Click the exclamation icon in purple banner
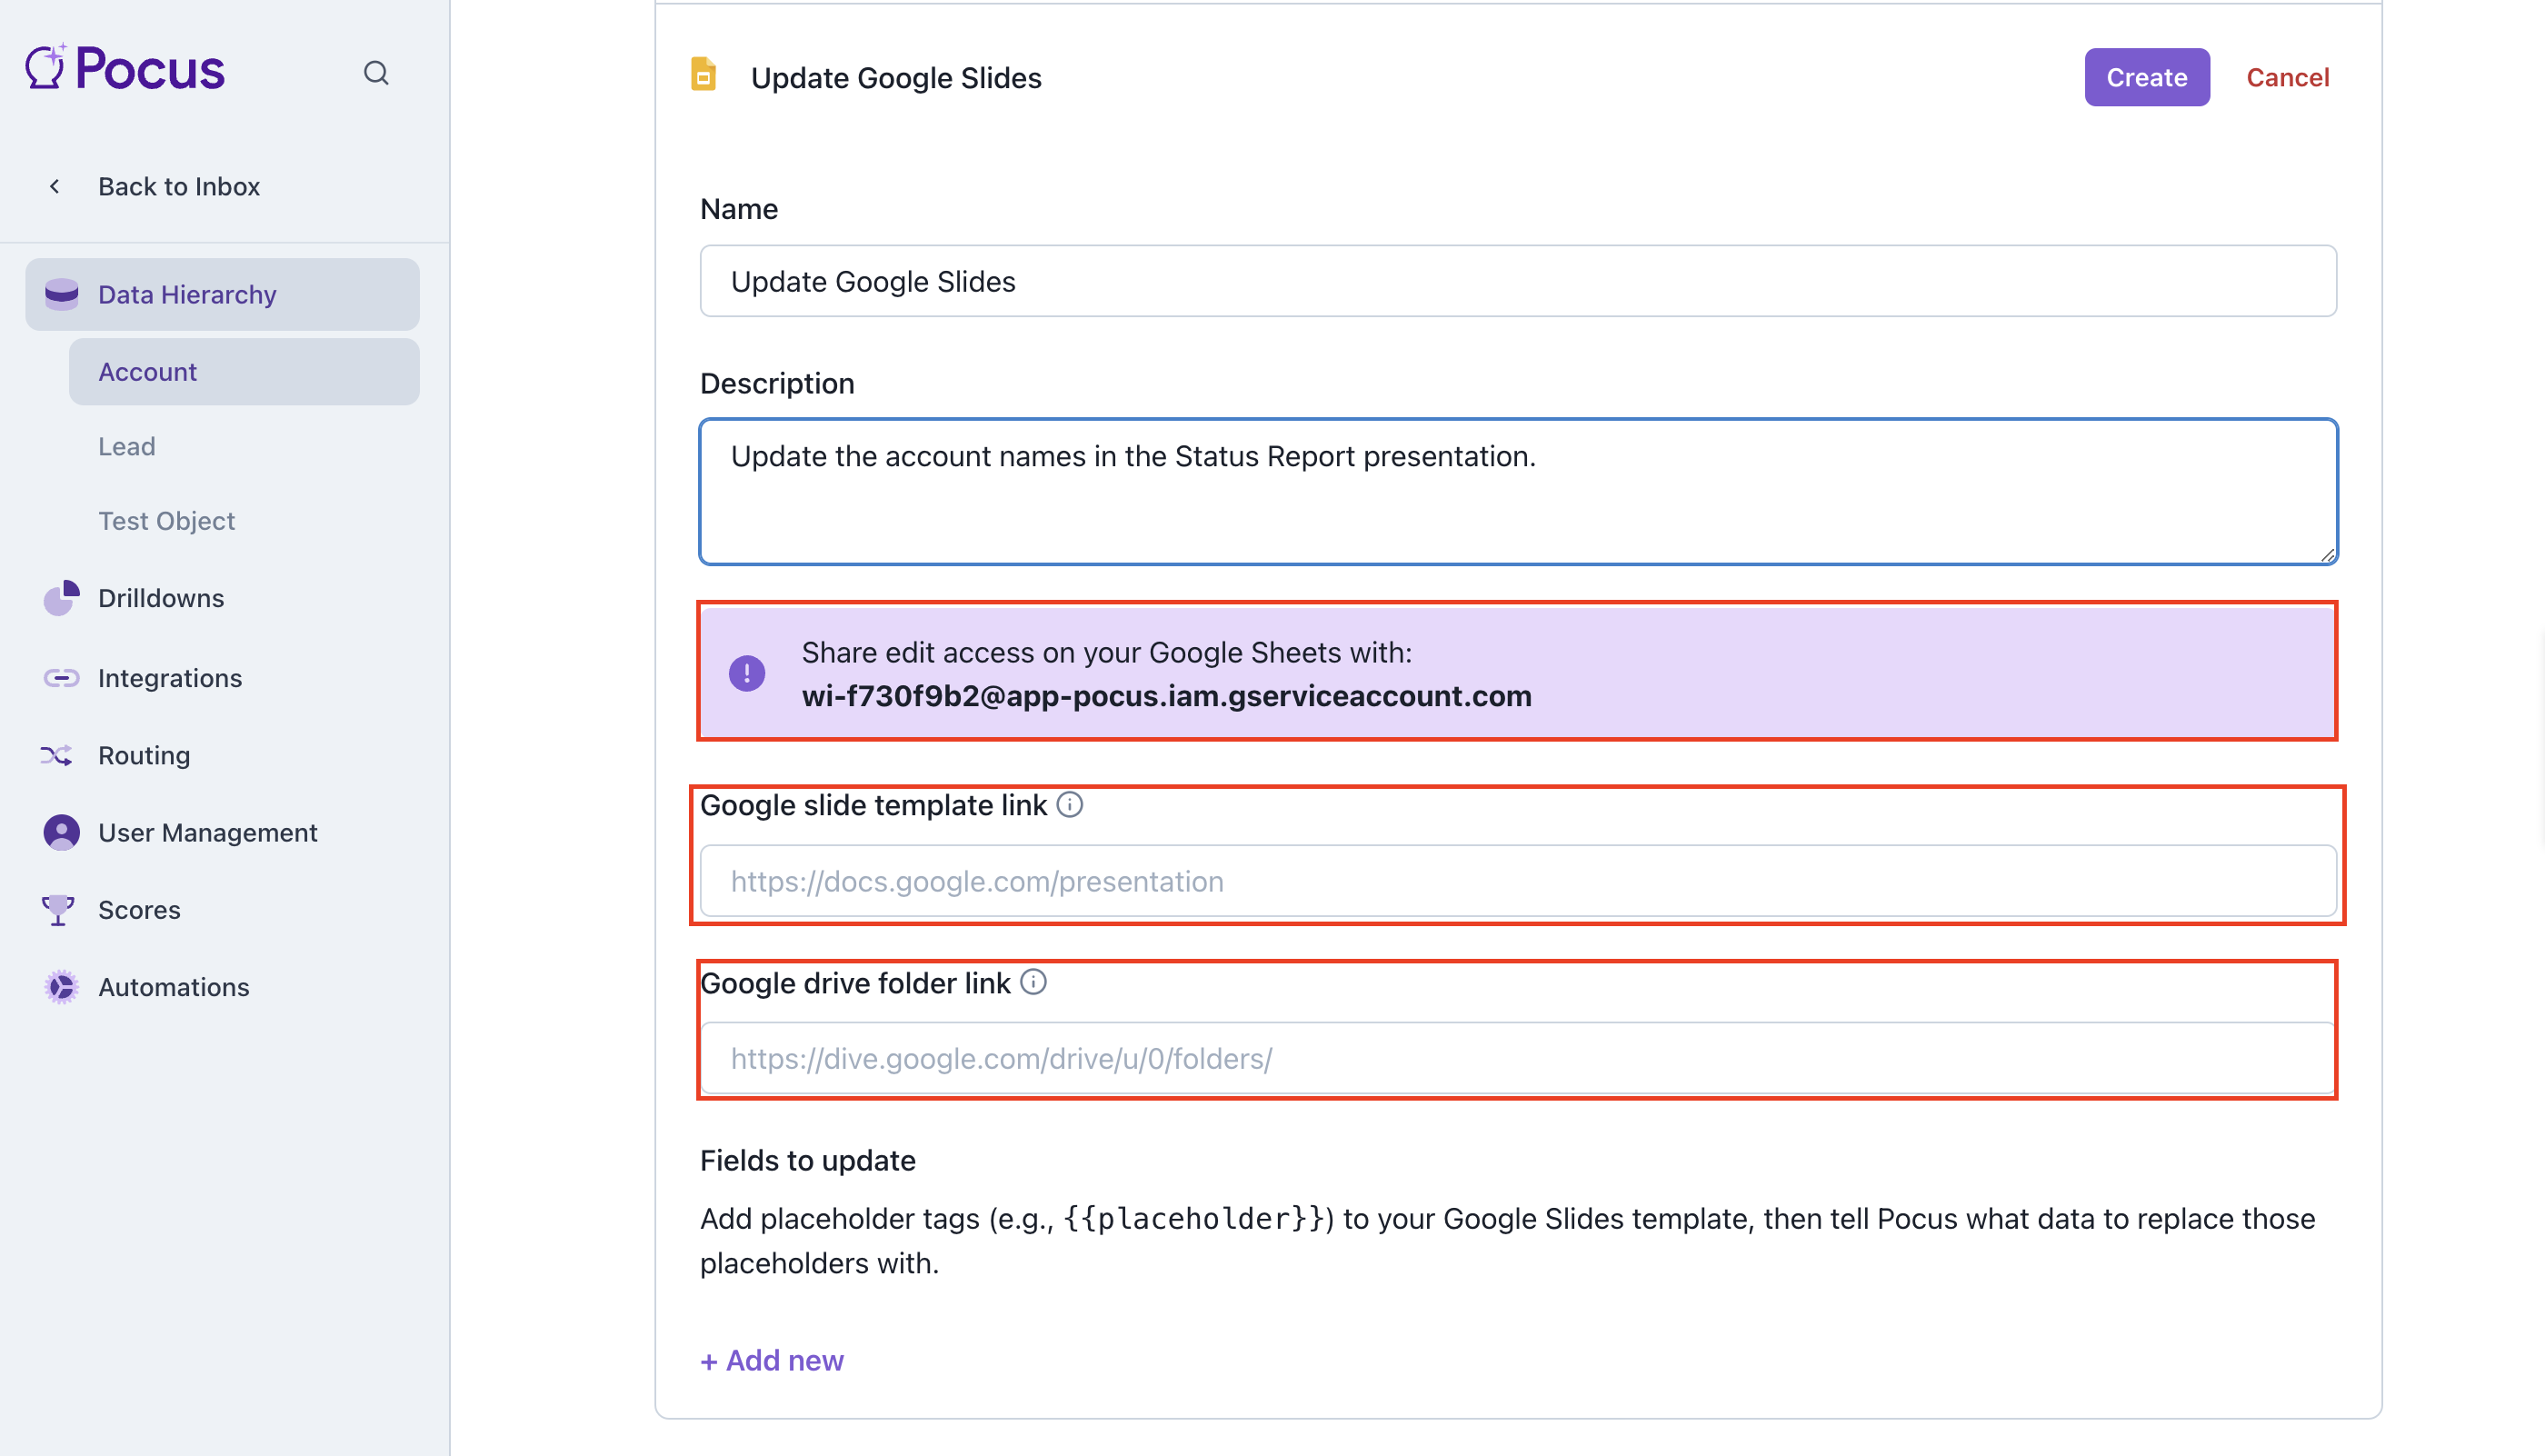2545x1456 pixels. coord(747,673)
